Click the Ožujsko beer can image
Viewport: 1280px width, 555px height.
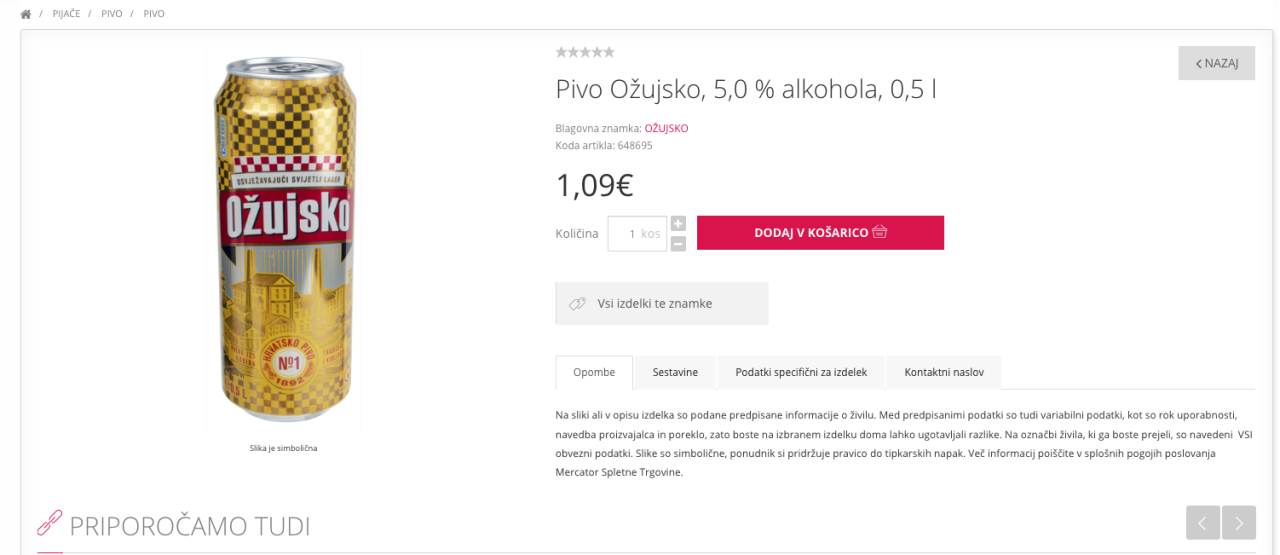[x=284, y=240]
